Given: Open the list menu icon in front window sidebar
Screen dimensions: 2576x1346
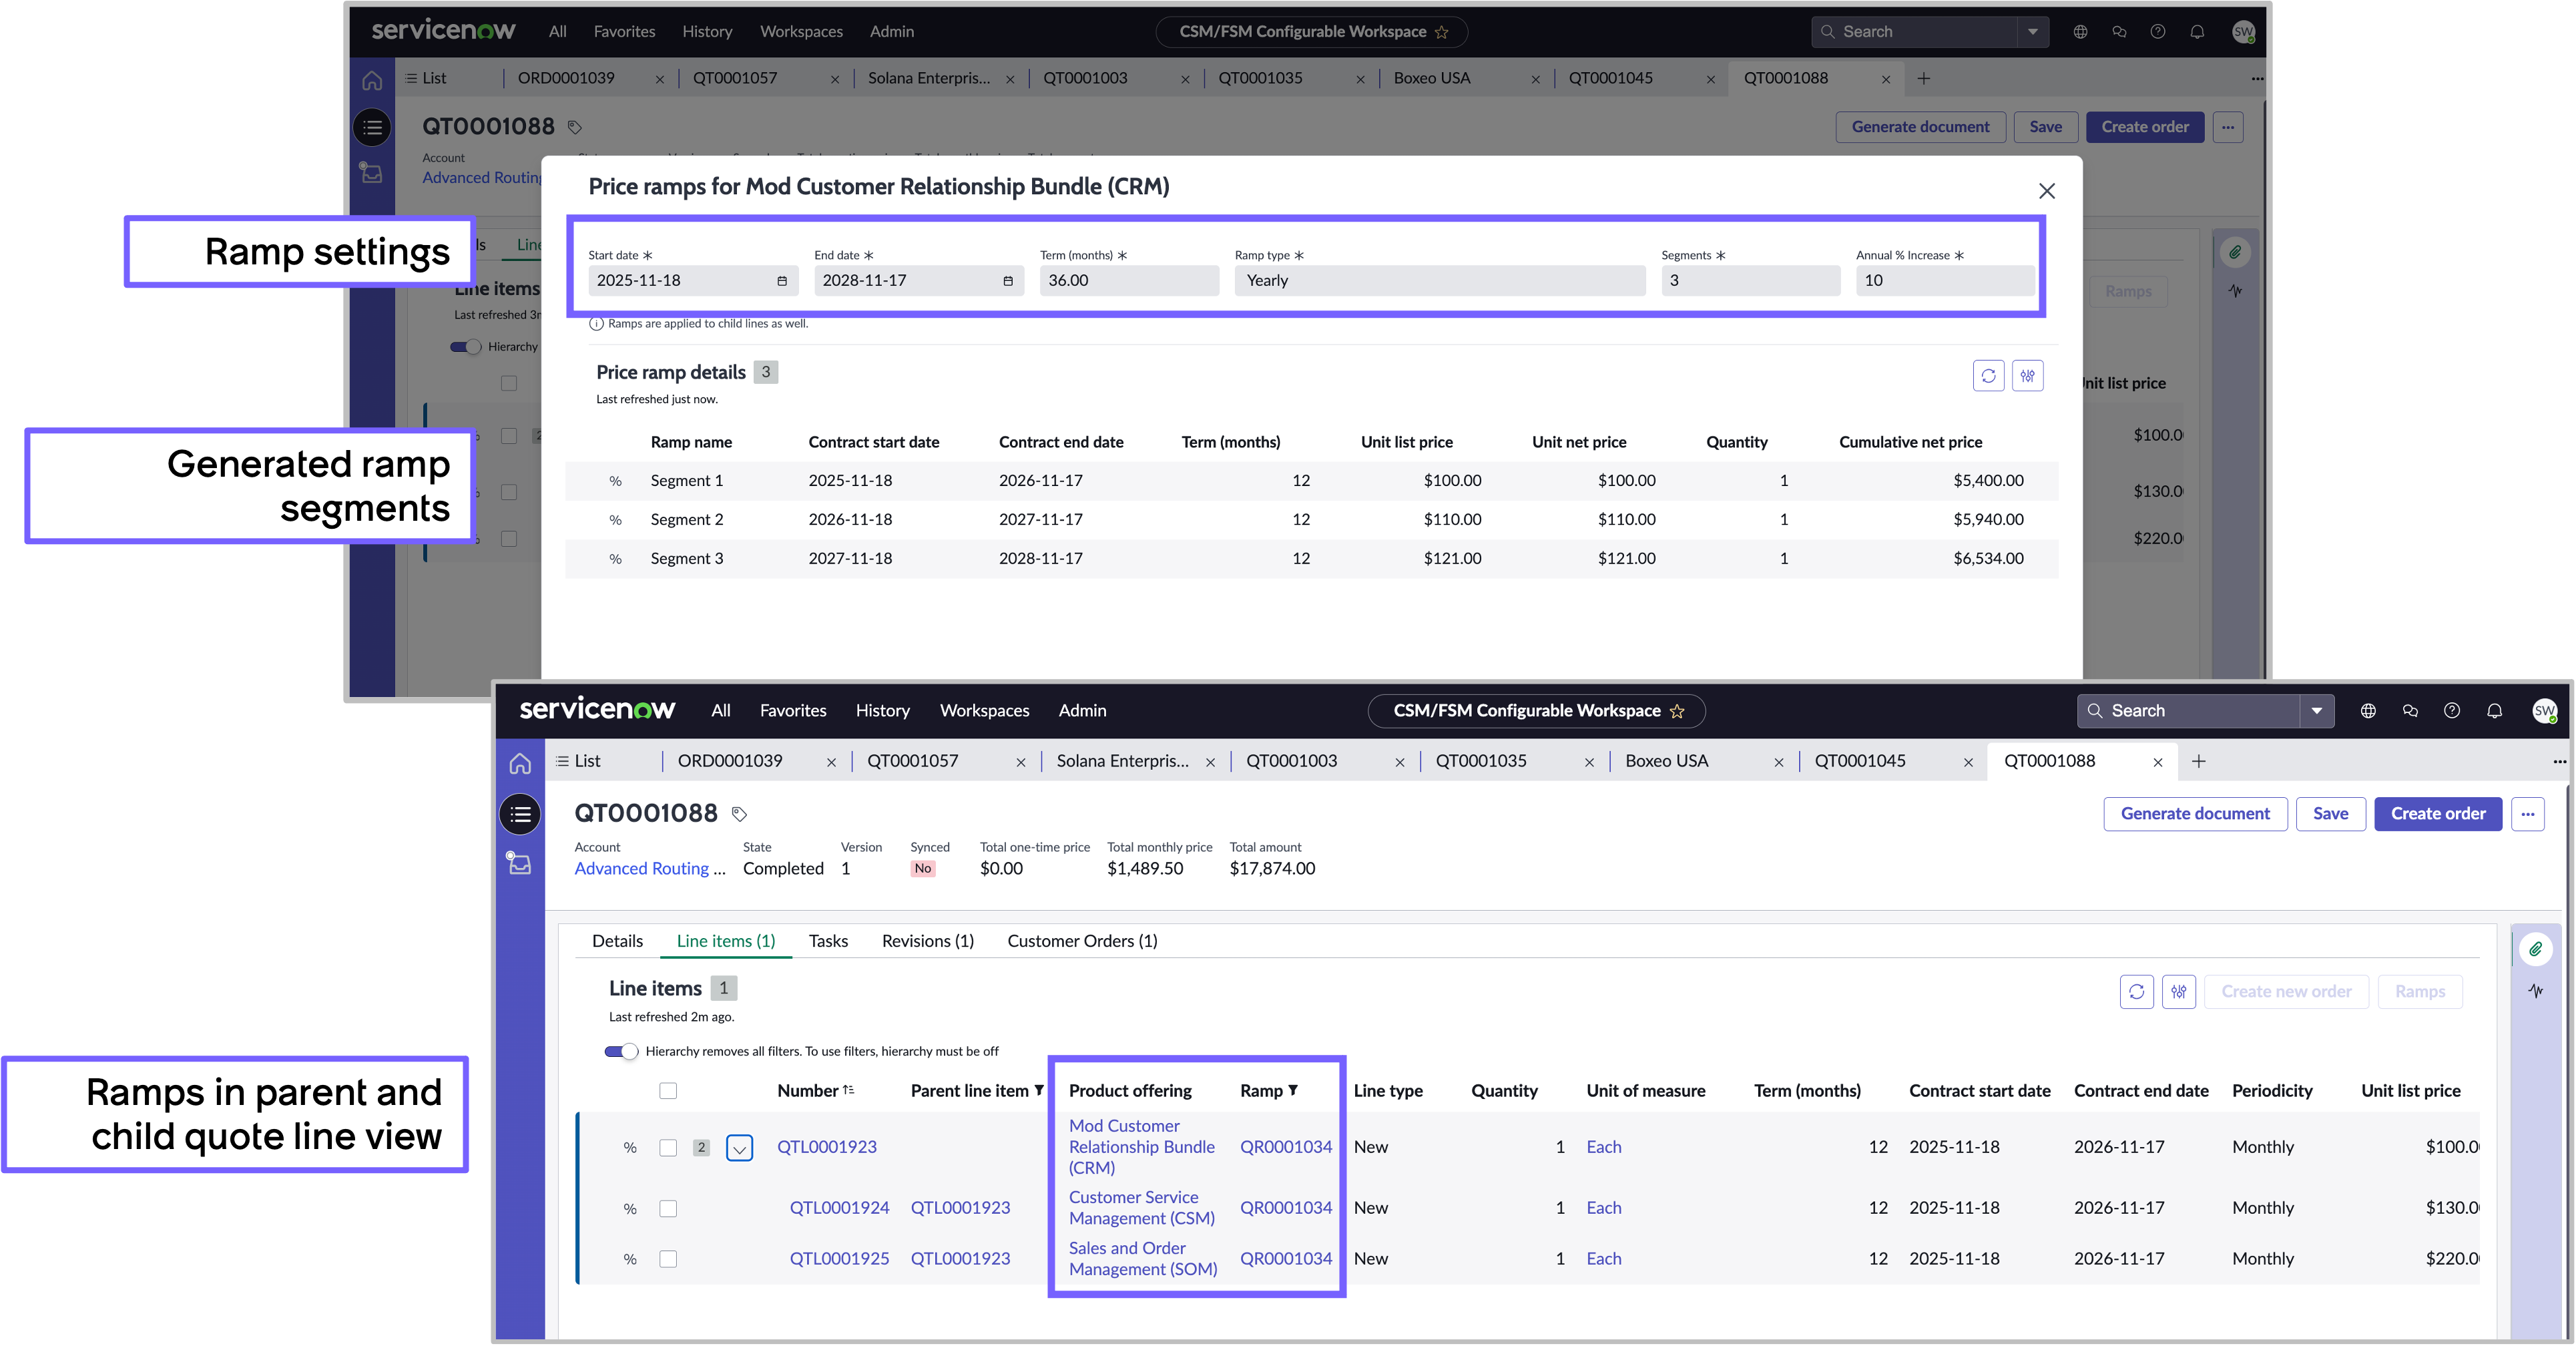Looking at the screenshot, I should (x=520, y=814).
